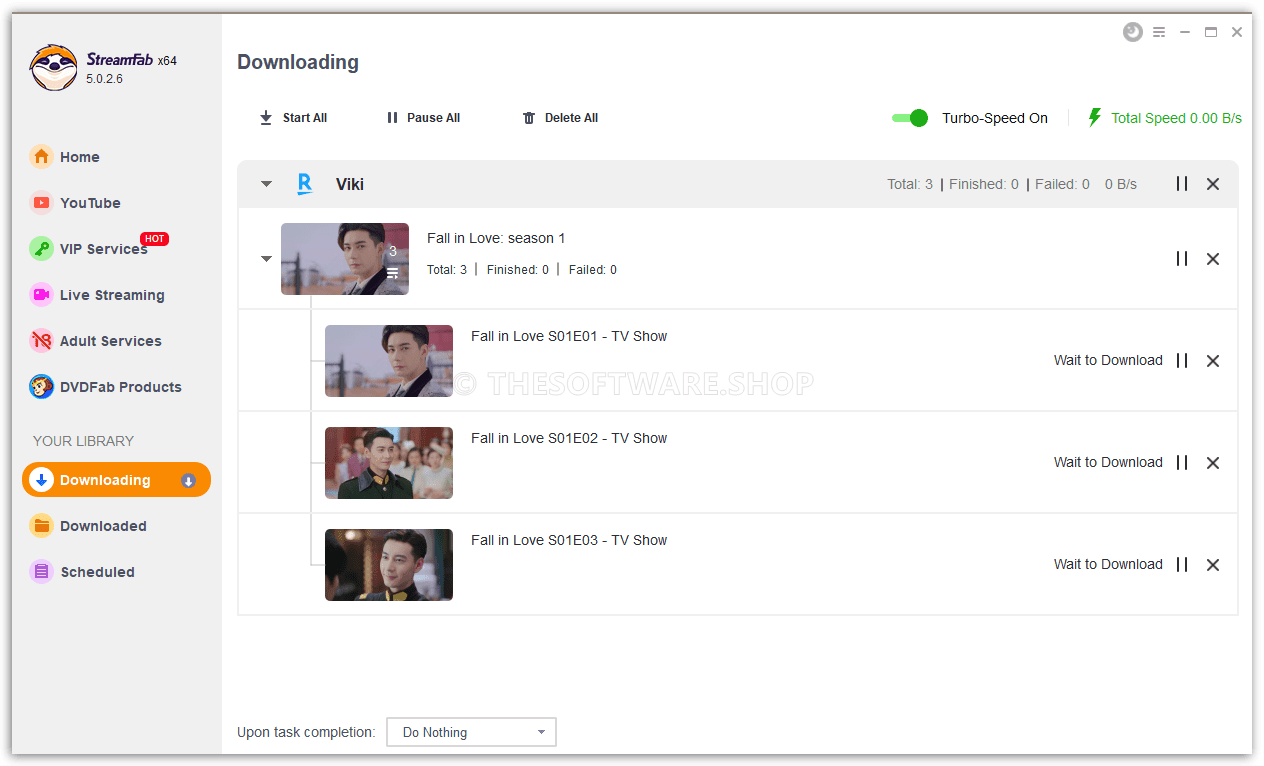This screenshot has width=1264, height=766.
Task: Collapse the Viki group
Action: pos(266,184)
